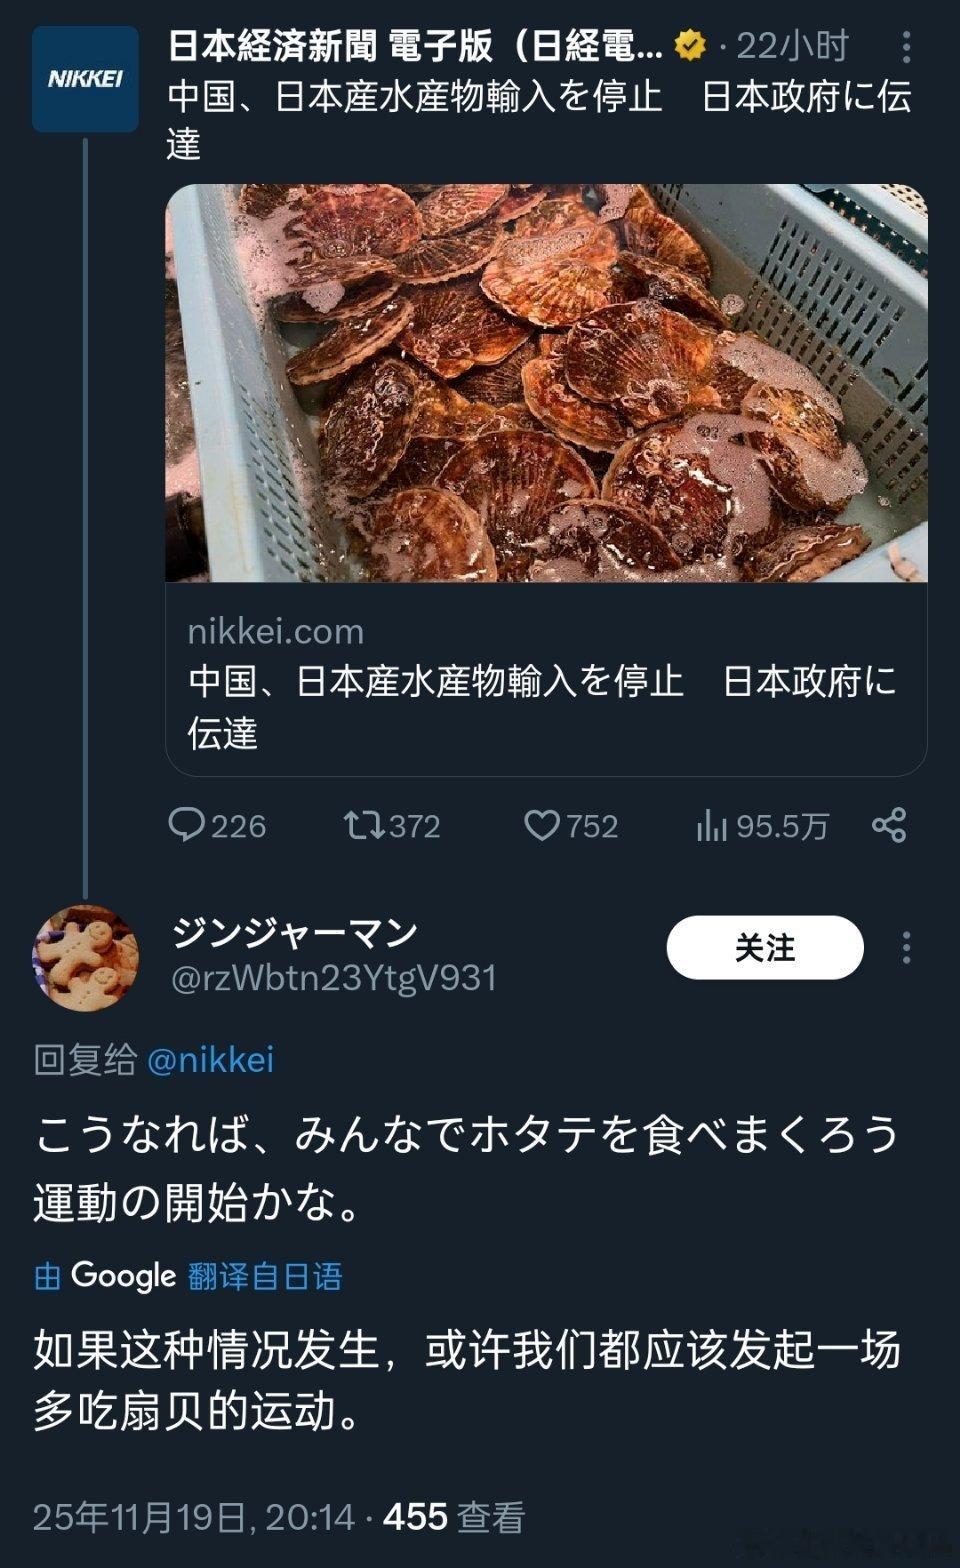Open the three-dot menu on the Nikkei tweet

point(905,45)
